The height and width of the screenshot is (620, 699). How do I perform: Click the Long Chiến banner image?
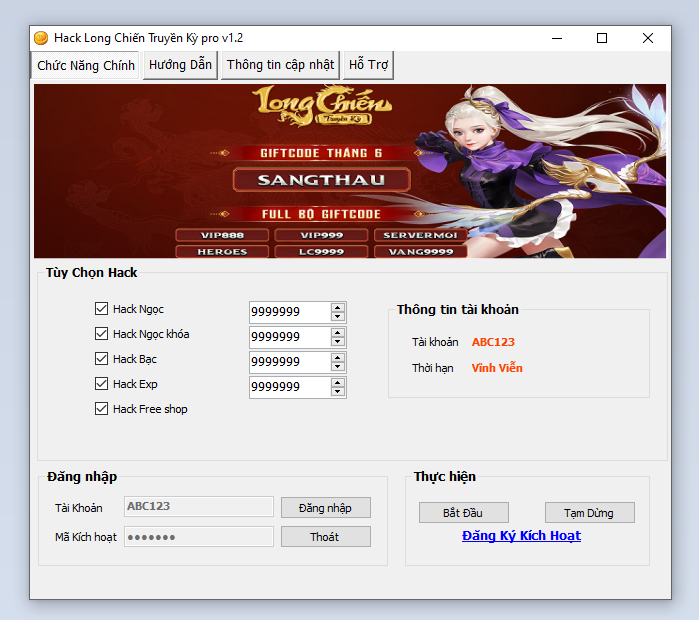tap(350, 171)
